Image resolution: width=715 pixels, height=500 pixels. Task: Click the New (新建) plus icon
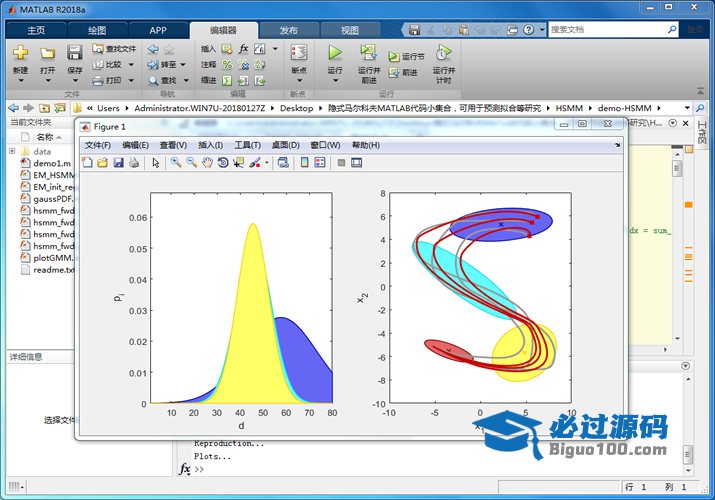coord(20,52)
